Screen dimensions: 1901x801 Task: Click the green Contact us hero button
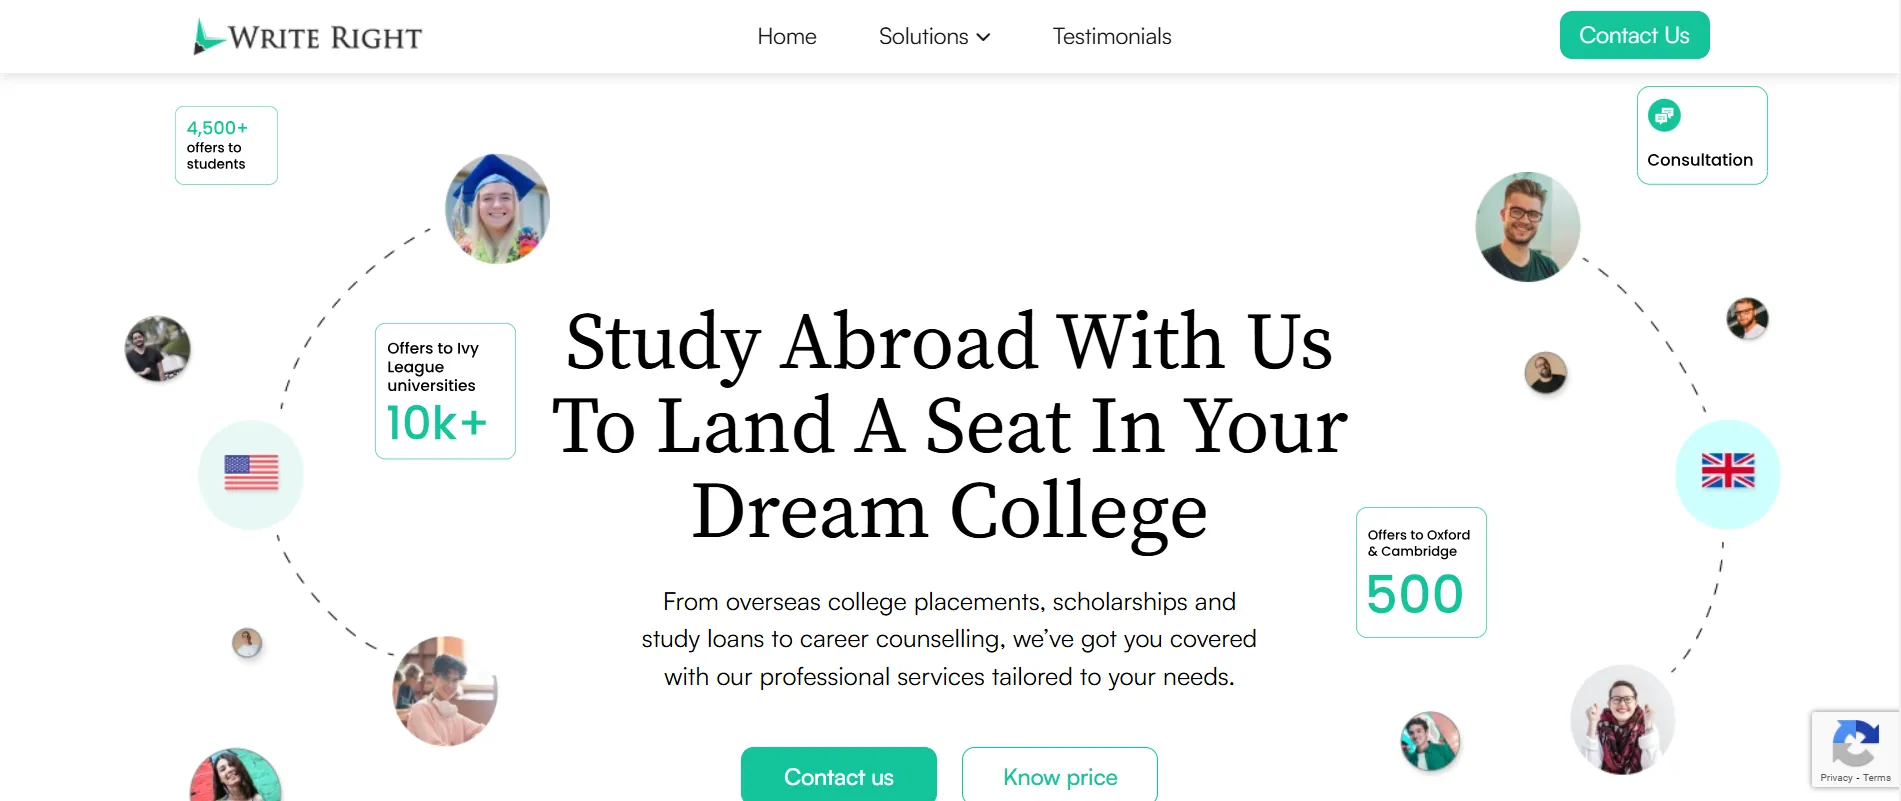point(838,777)
